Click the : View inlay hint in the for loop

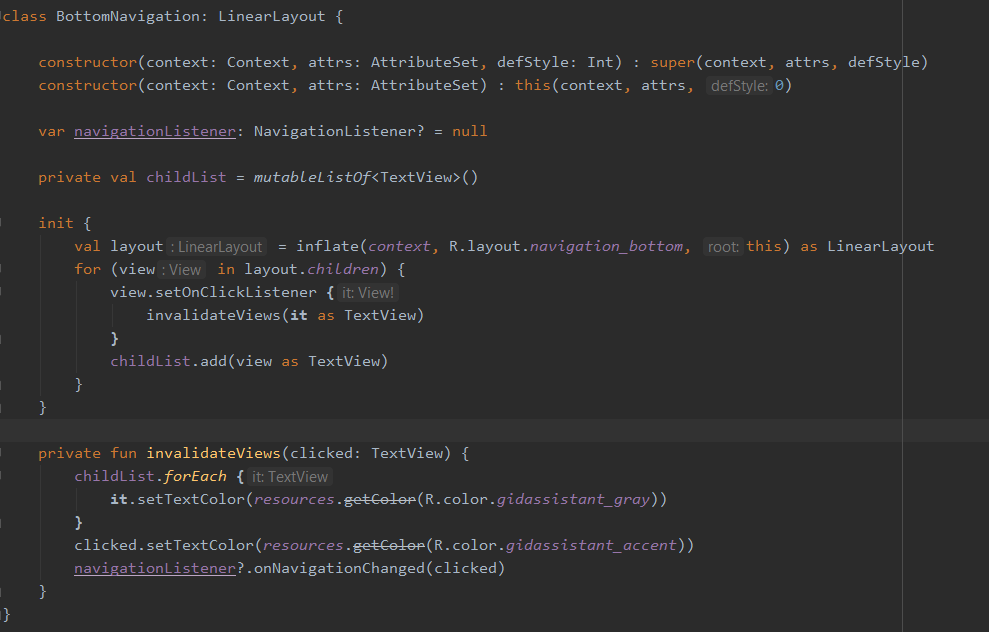click(x=181, y=270)
